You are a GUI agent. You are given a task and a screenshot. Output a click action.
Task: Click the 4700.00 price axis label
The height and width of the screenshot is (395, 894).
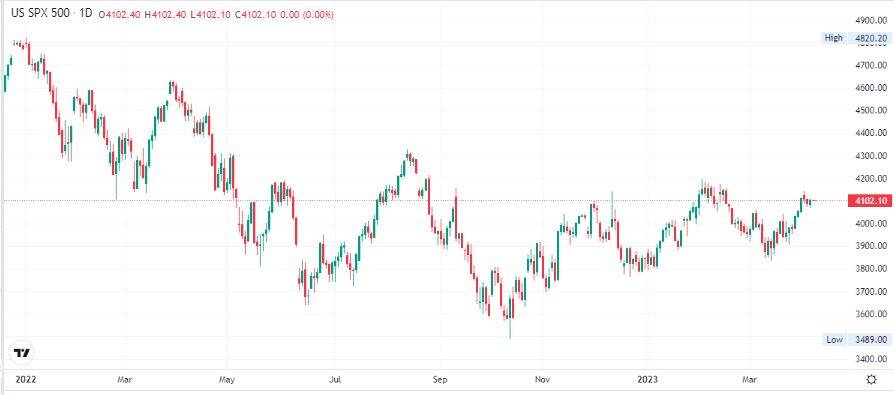tap(871, 66)
